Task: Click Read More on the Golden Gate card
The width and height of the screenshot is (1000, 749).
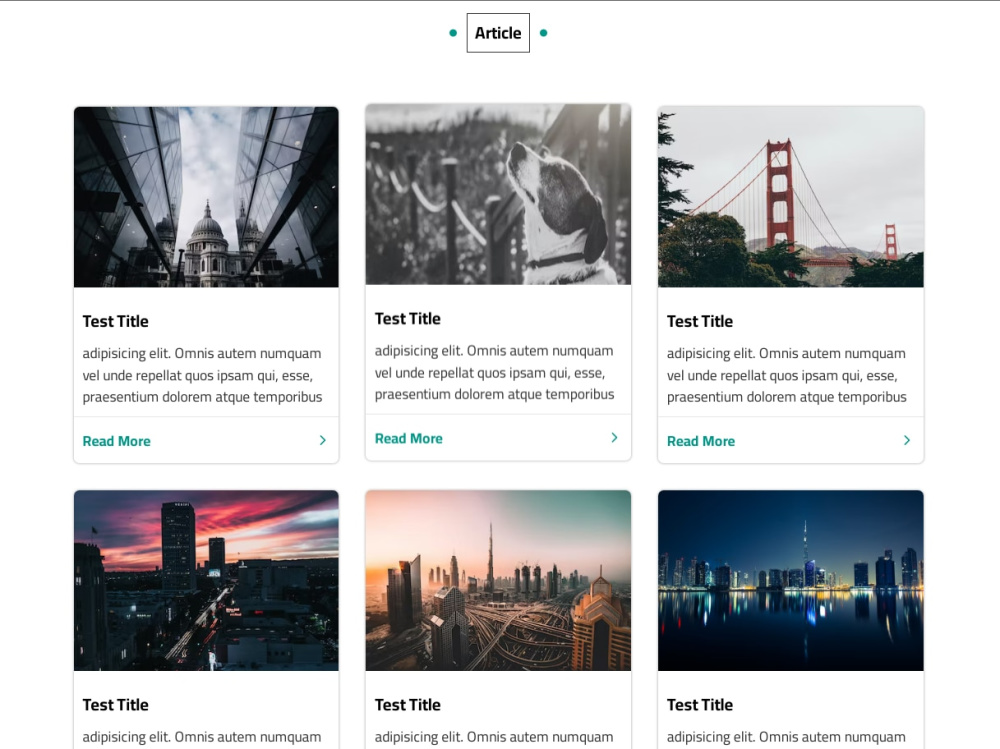Action: [701, 441]
